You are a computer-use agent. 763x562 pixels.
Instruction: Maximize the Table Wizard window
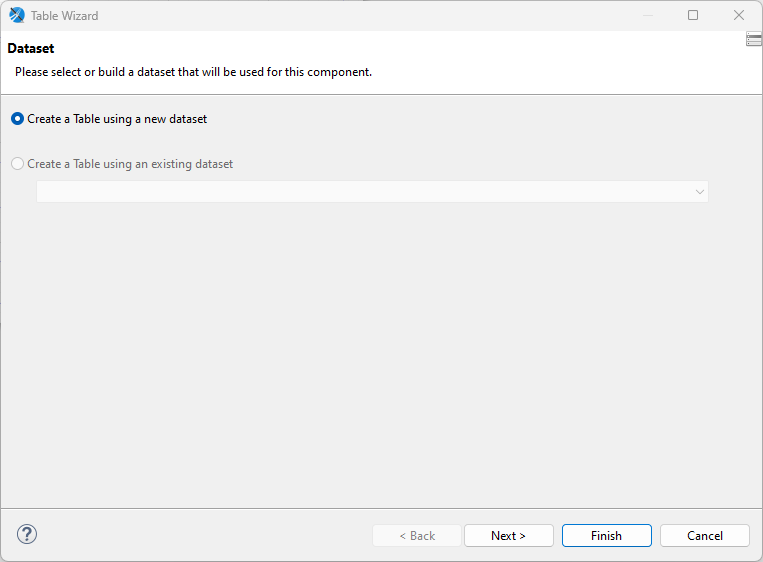(693, 15)
